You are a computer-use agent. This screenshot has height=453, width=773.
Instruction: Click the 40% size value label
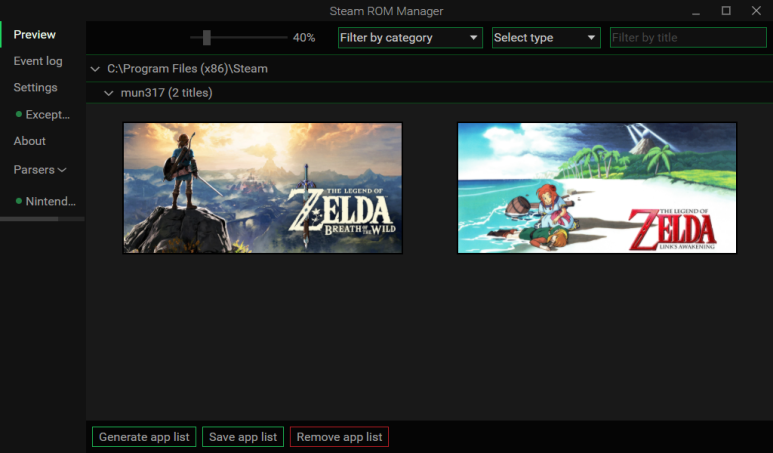coord(304,38)
